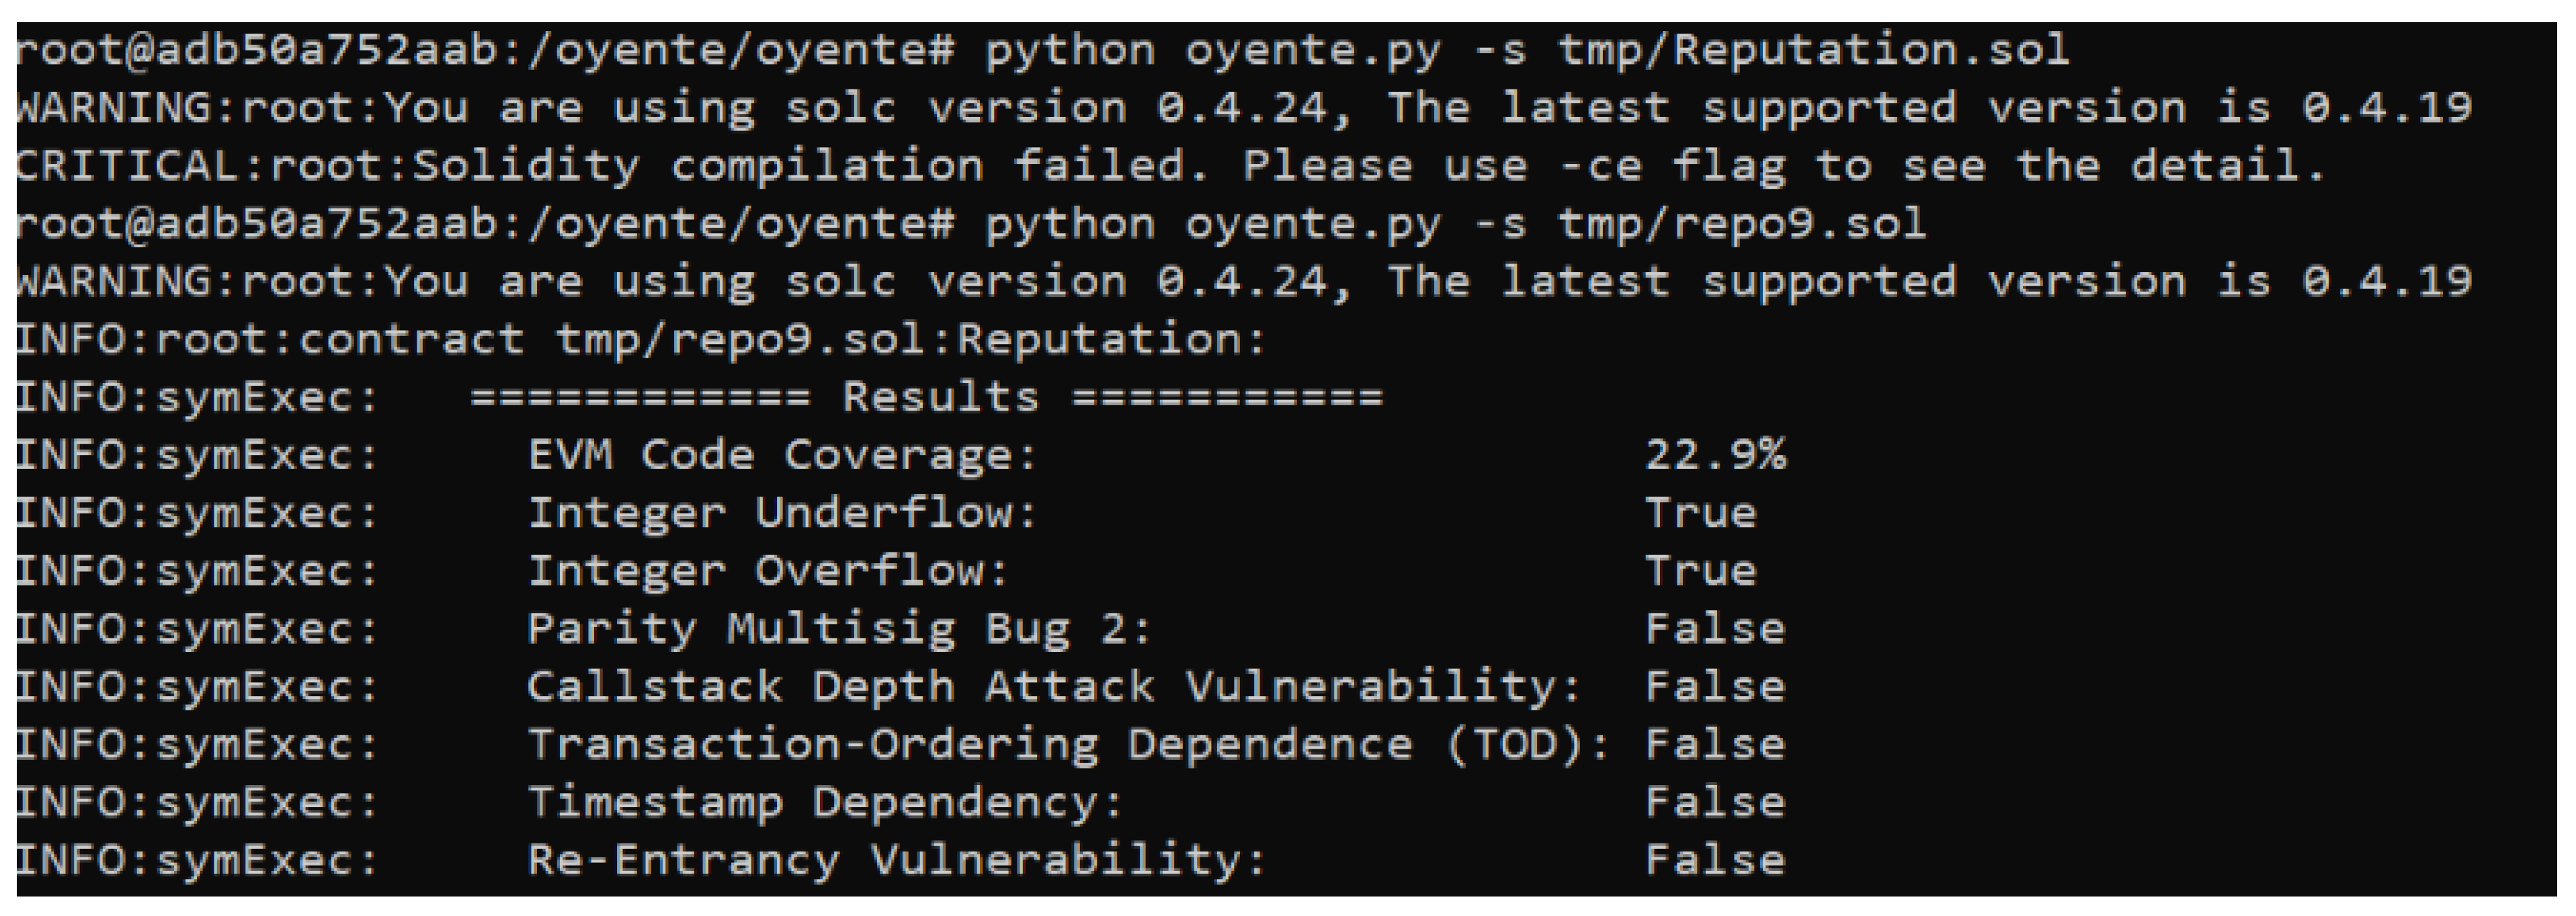
Task: Click the 'Callstack Depth Attack Vulnerability:' label
Action: (1052, 688)
